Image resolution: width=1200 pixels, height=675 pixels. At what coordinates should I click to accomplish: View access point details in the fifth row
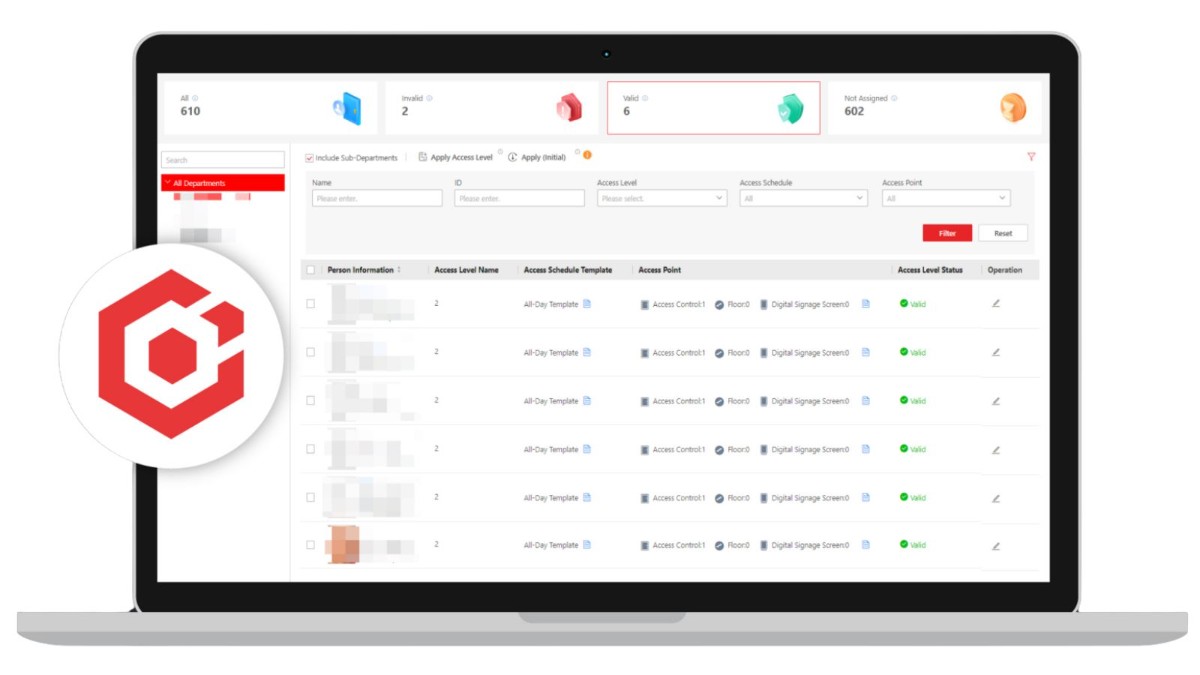click(x=866, y=497)
